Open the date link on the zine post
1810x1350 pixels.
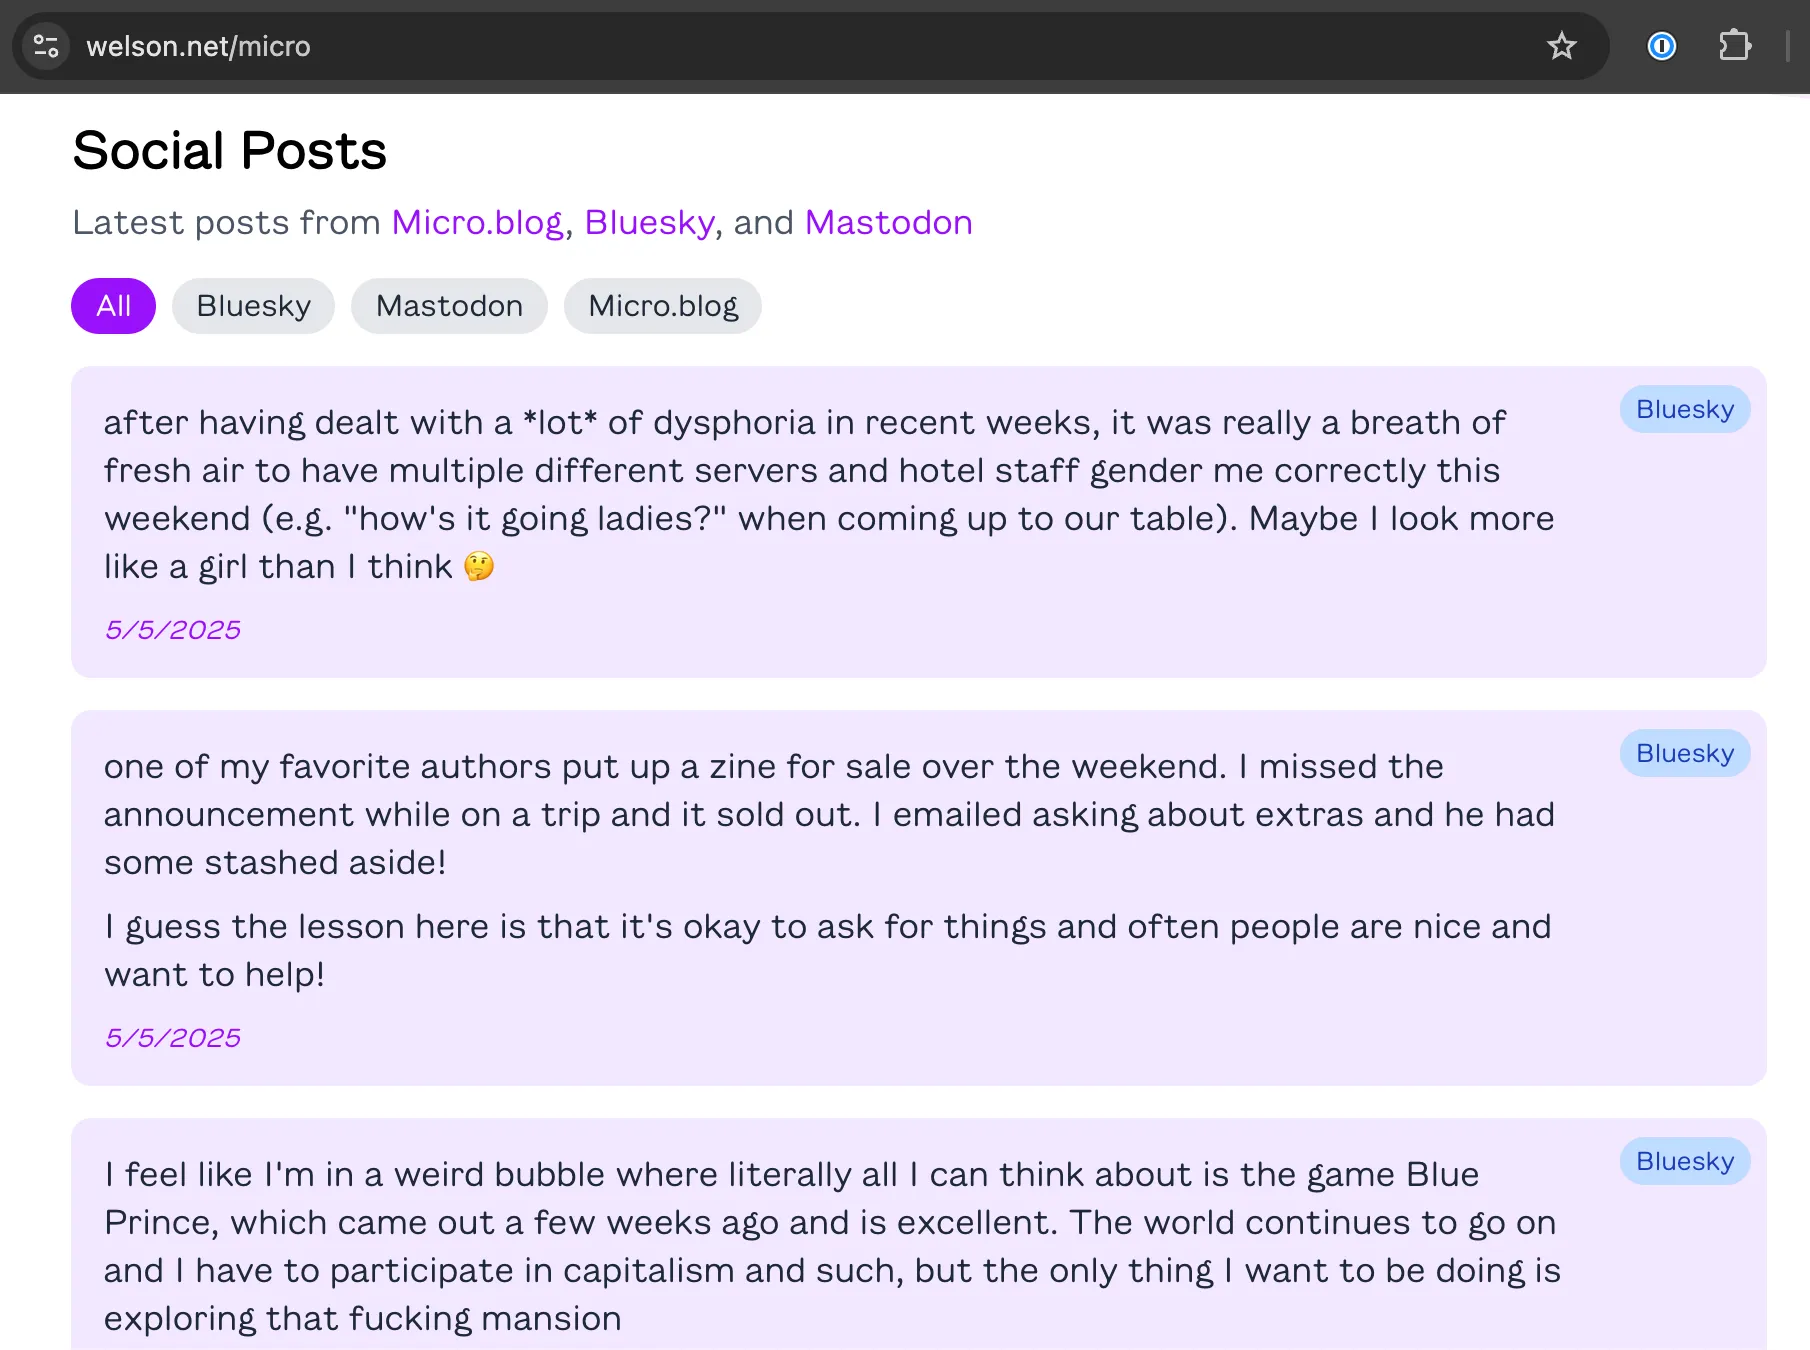click(x=172, y=1037)
